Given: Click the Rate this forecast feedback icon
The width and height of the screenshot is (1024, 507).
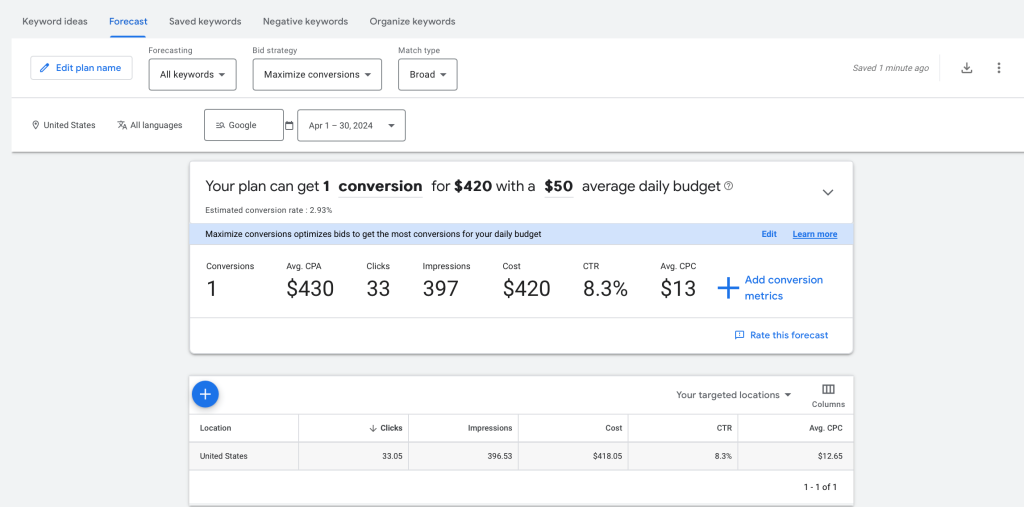Looking at the screenshot, I should [739, 335].
